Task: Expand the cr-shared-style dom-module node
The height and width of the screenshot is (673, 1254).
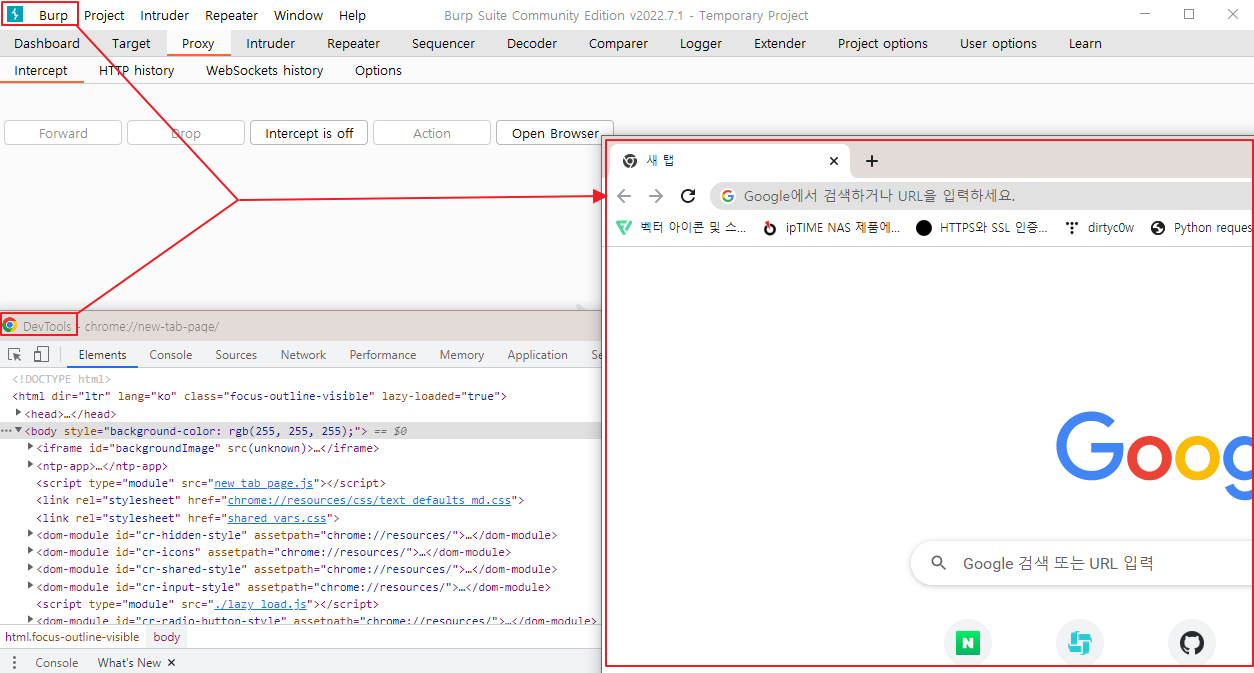Action: tap(30, 569)
